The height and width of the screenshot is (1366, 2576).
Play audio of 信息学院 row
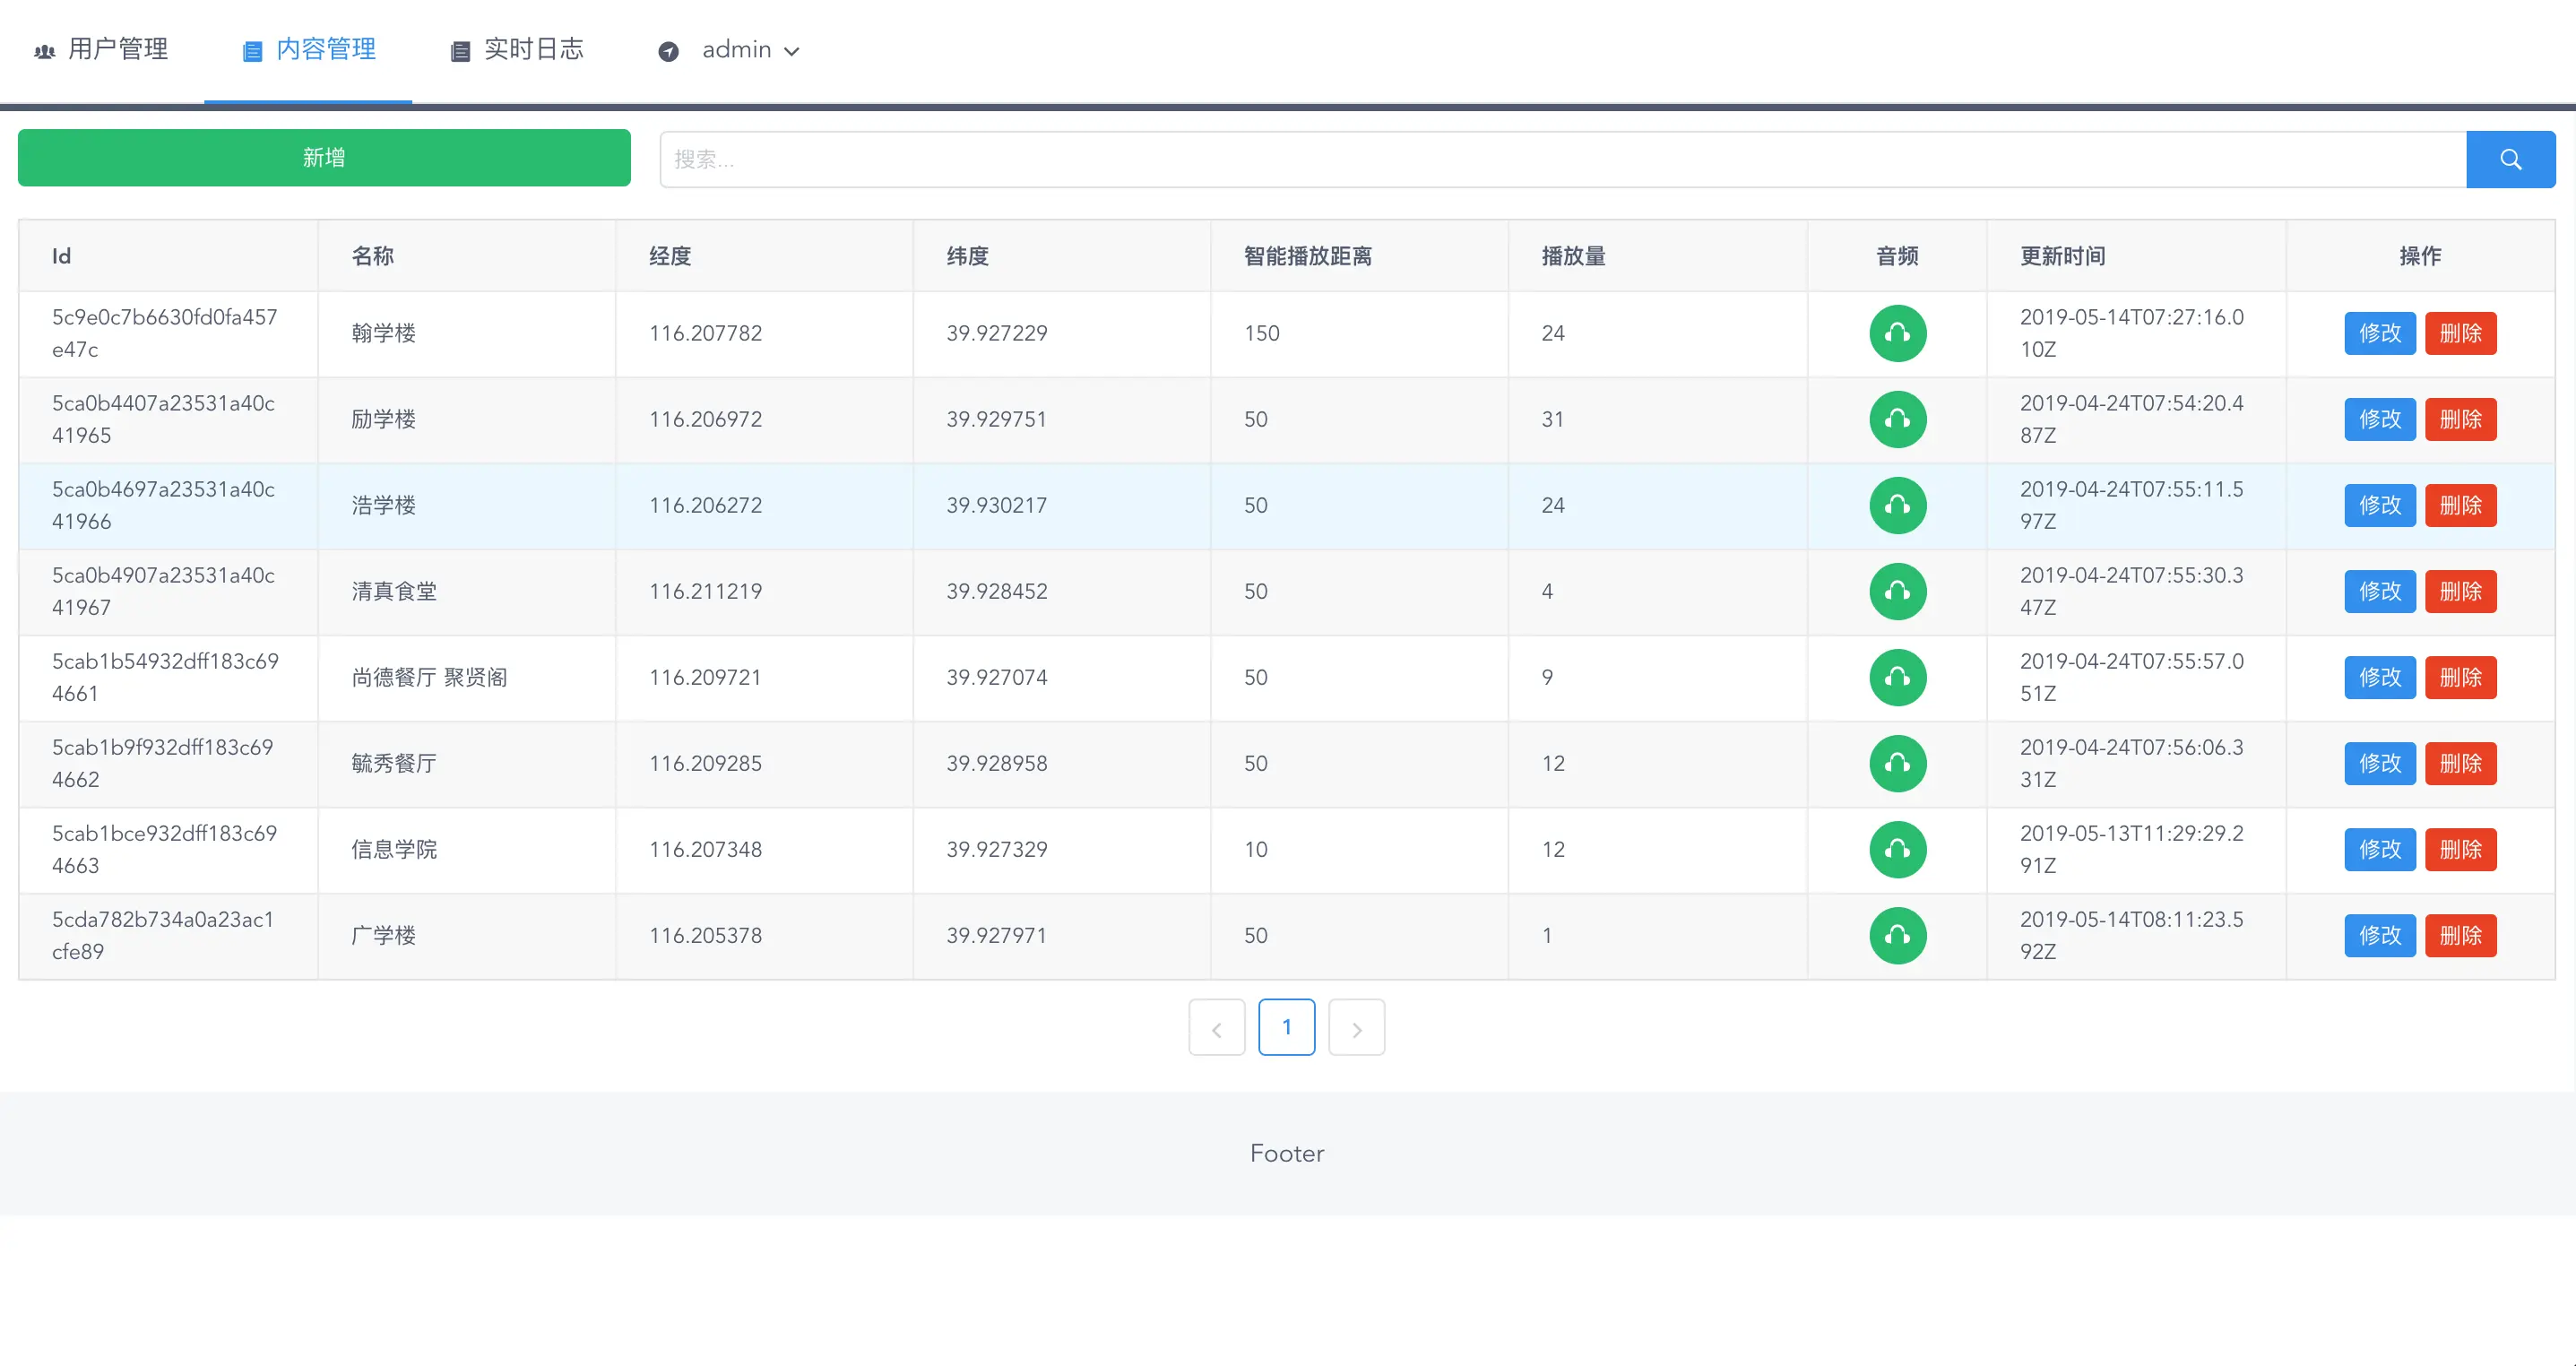(x=1897, y=849)
